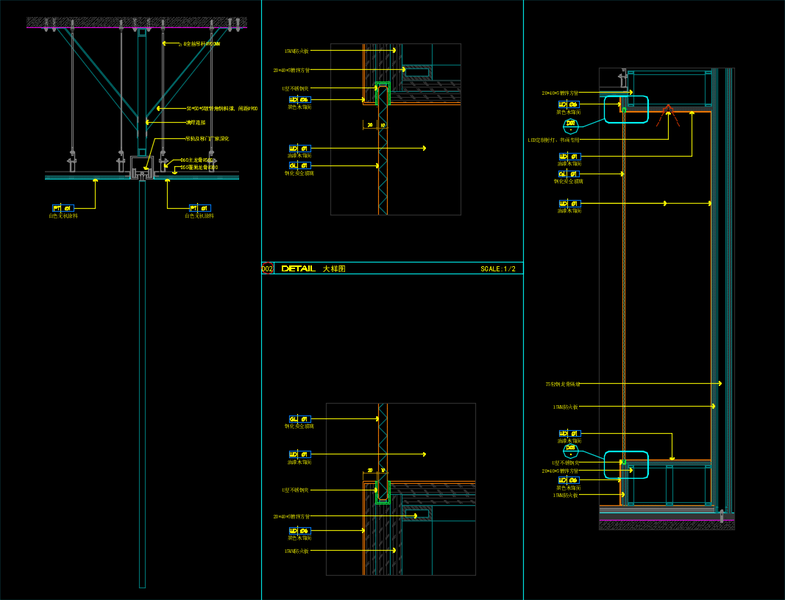Screen dimensions: 785x600
Task: Select the GL 01 tag in the right cabinet section
Action: 569,174
